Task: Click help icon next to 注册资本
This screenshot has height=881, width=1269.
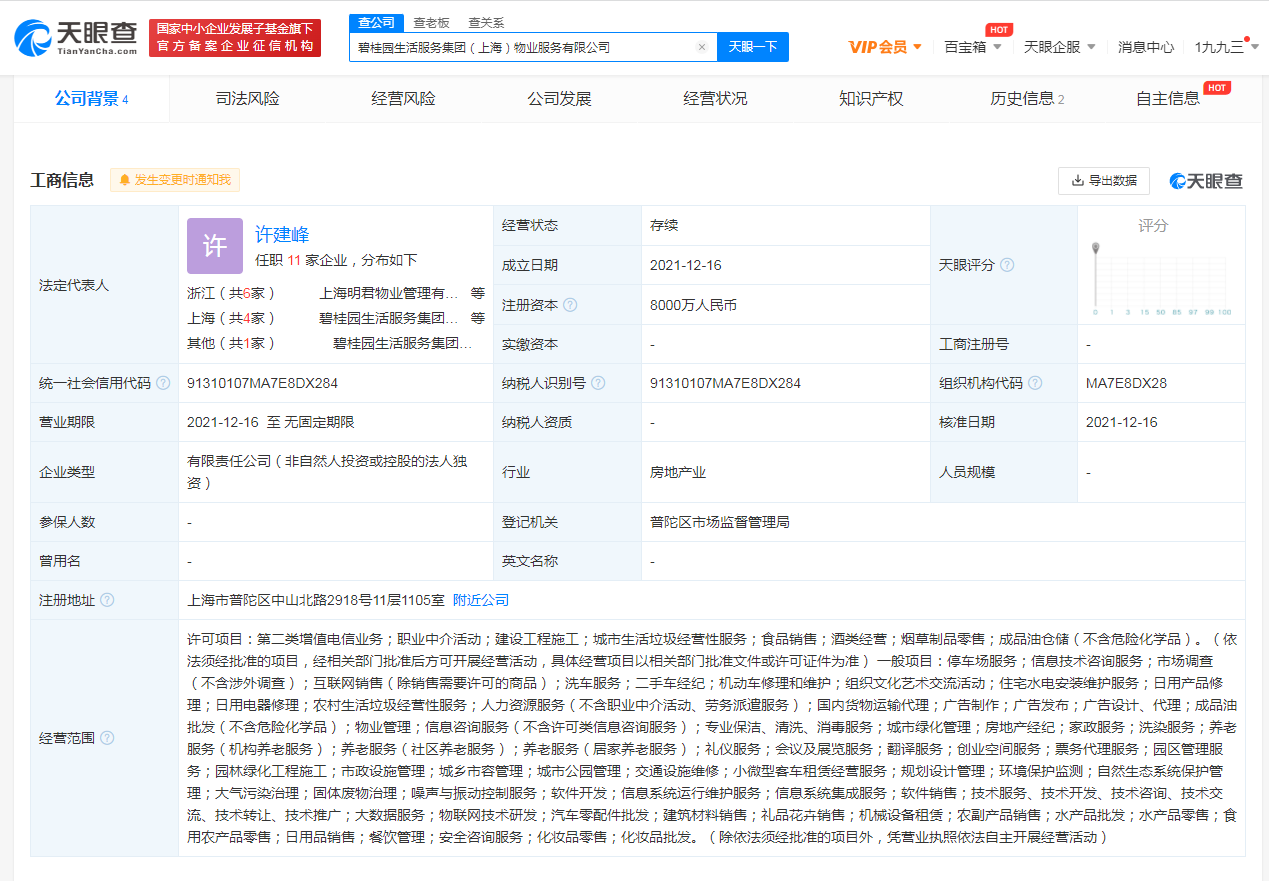Action: pyautogui.click(x=570, y=305)
